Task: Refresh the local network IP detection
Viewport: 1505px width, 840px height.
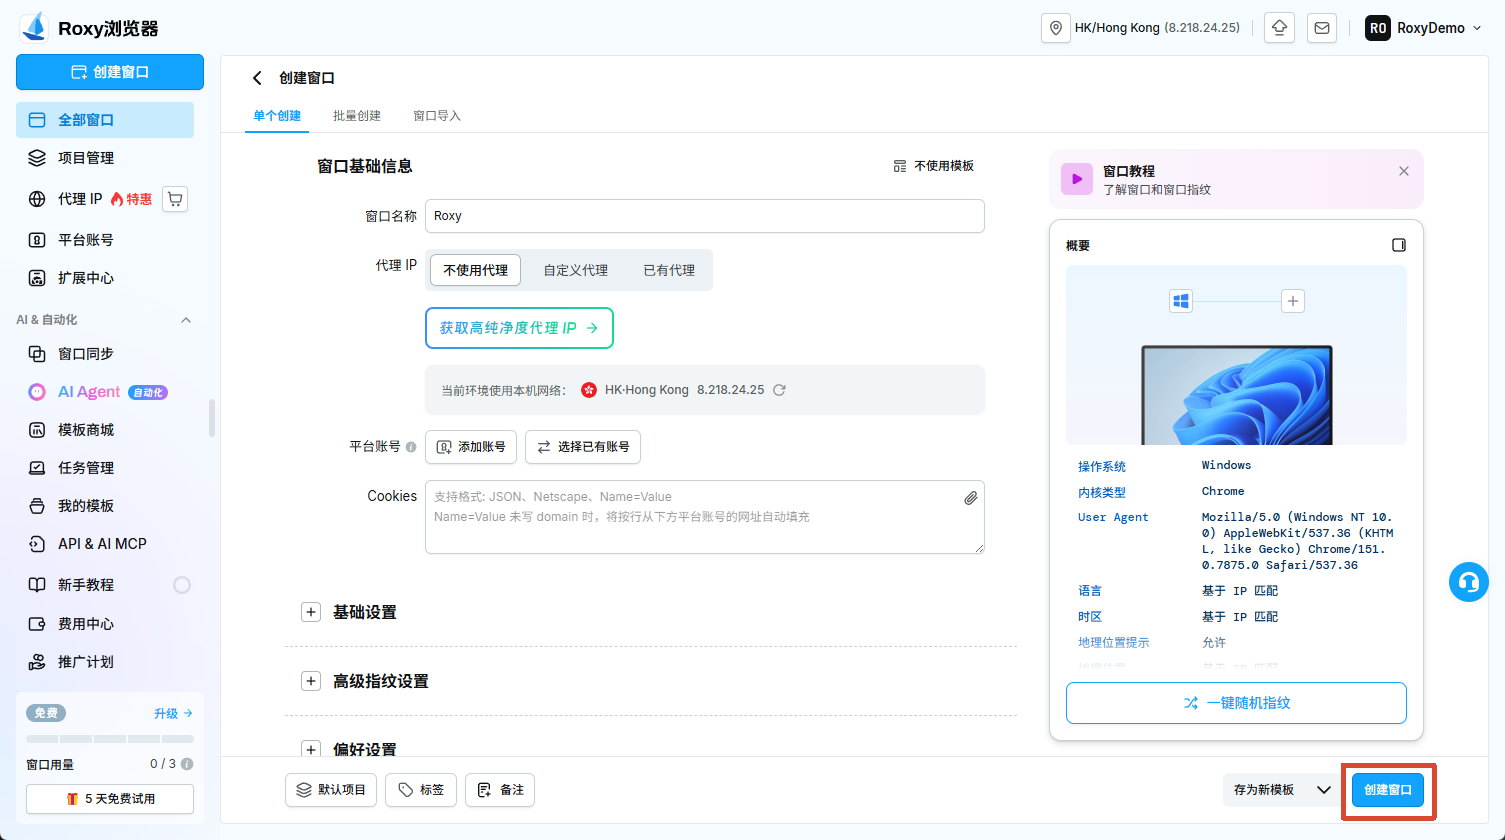Action: pyautogui.click(x=779, y=390)
